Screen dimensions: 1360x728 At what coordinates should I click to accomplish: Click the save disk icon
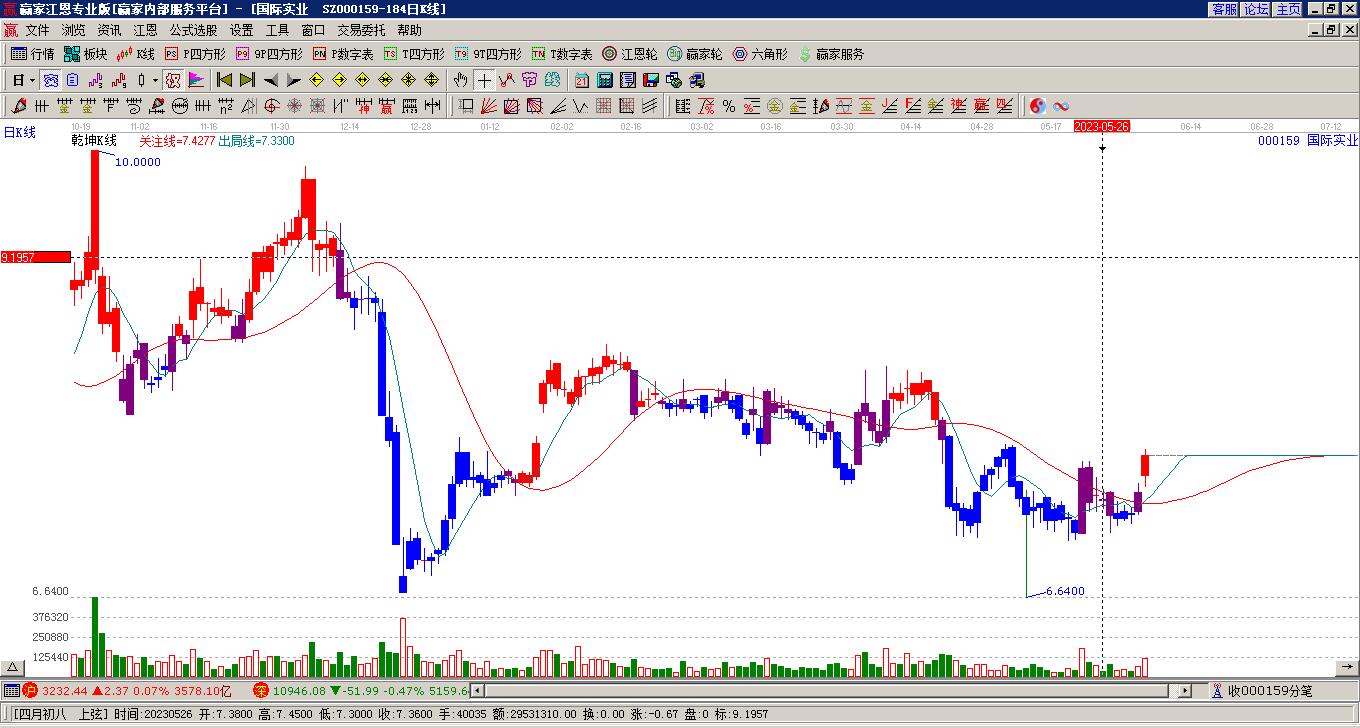point(651,80)
